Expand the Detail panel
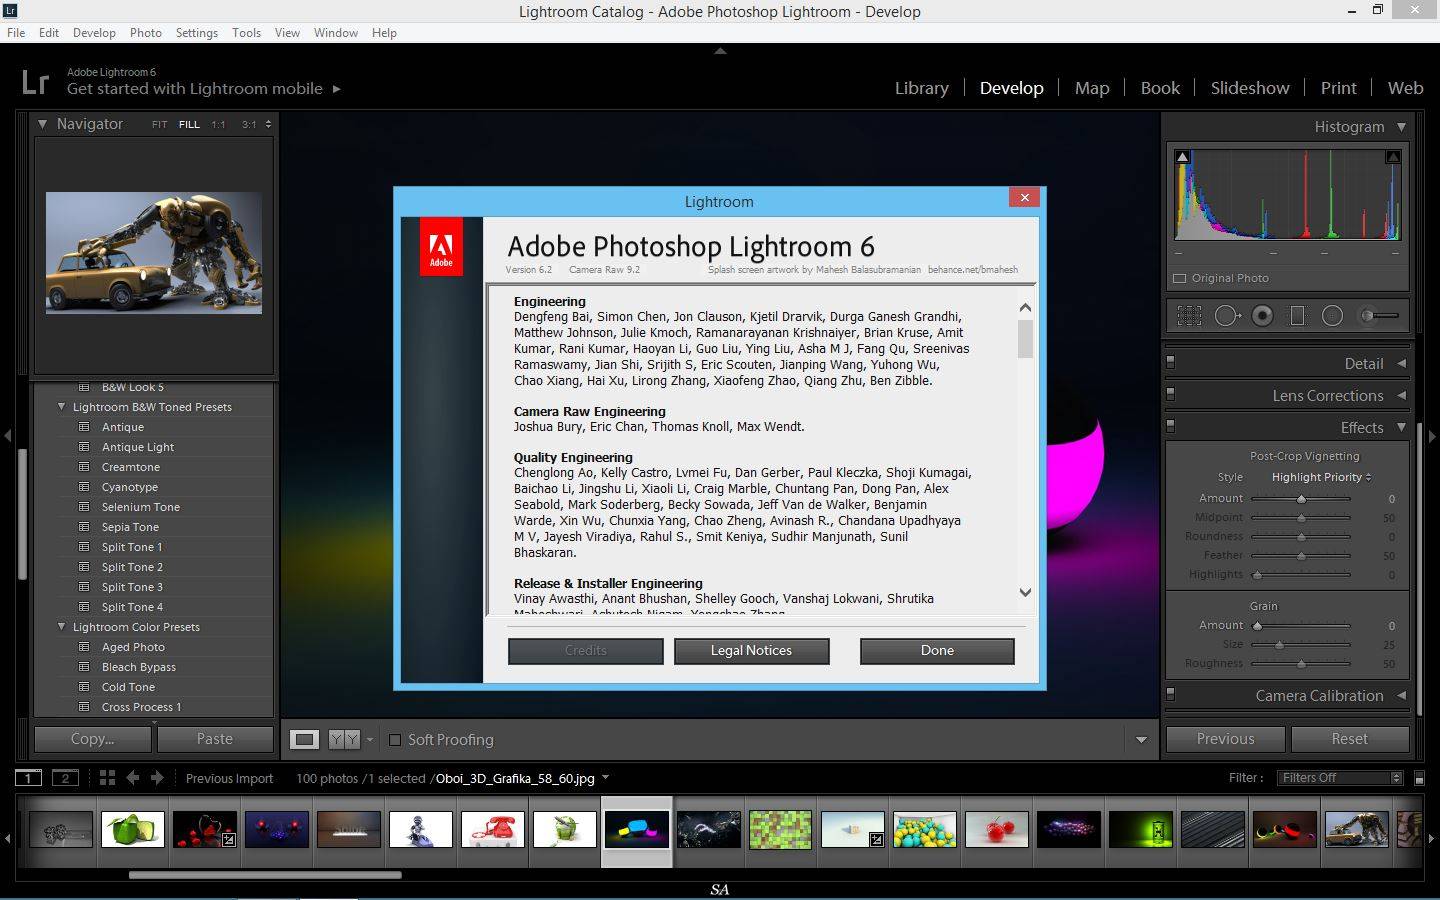The width and height of the screenshot is (1440, 900). coord(1401,364)
